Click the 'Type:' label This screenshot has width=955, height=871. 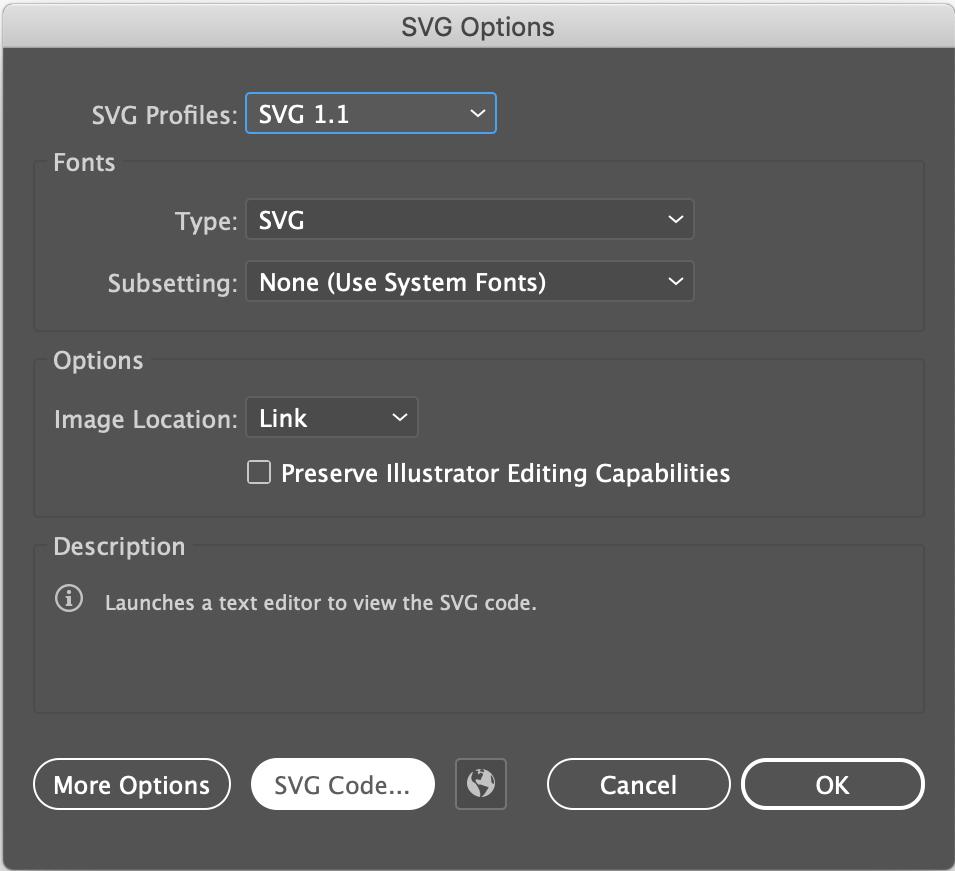[x=206, y=221]
